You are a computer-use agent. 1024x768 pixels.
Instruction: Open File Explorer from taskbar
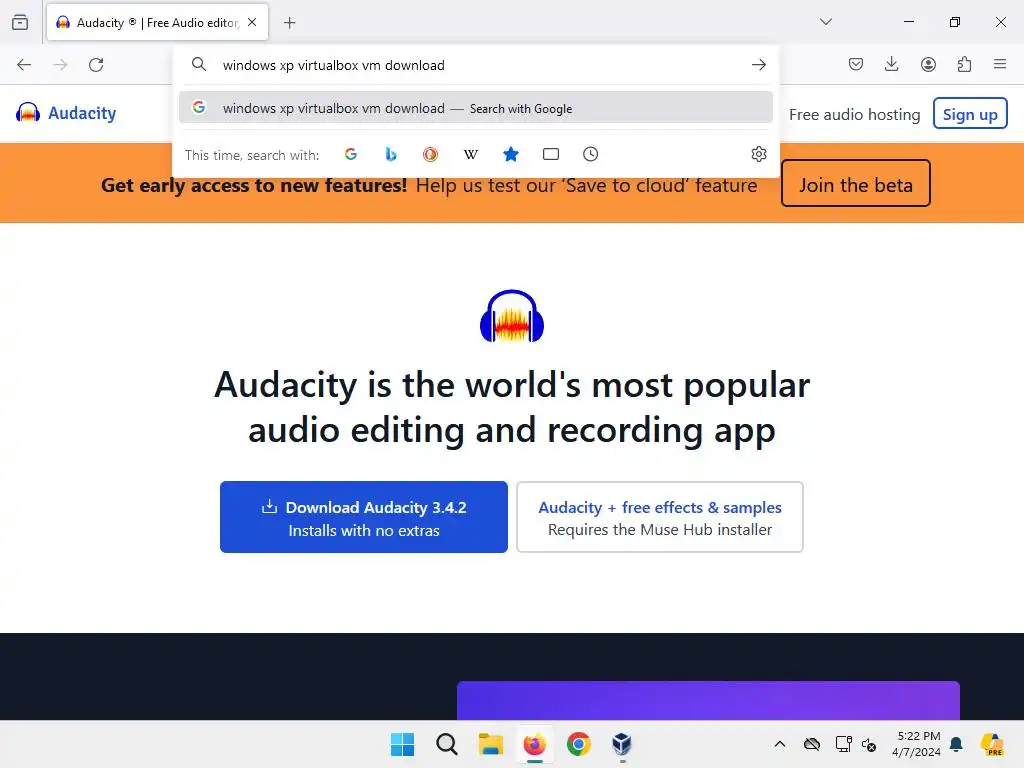click(x=490, y=744)
